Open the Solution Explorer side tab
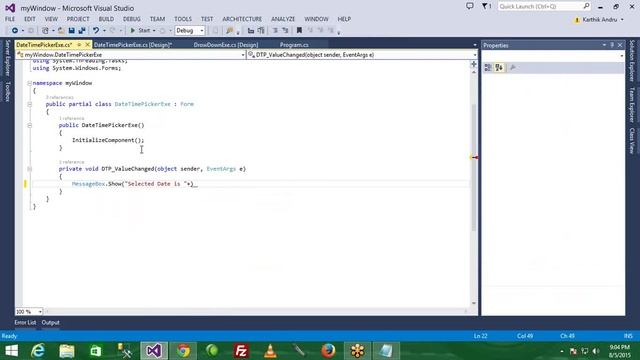The image size is (640, 360). point(632,60)
